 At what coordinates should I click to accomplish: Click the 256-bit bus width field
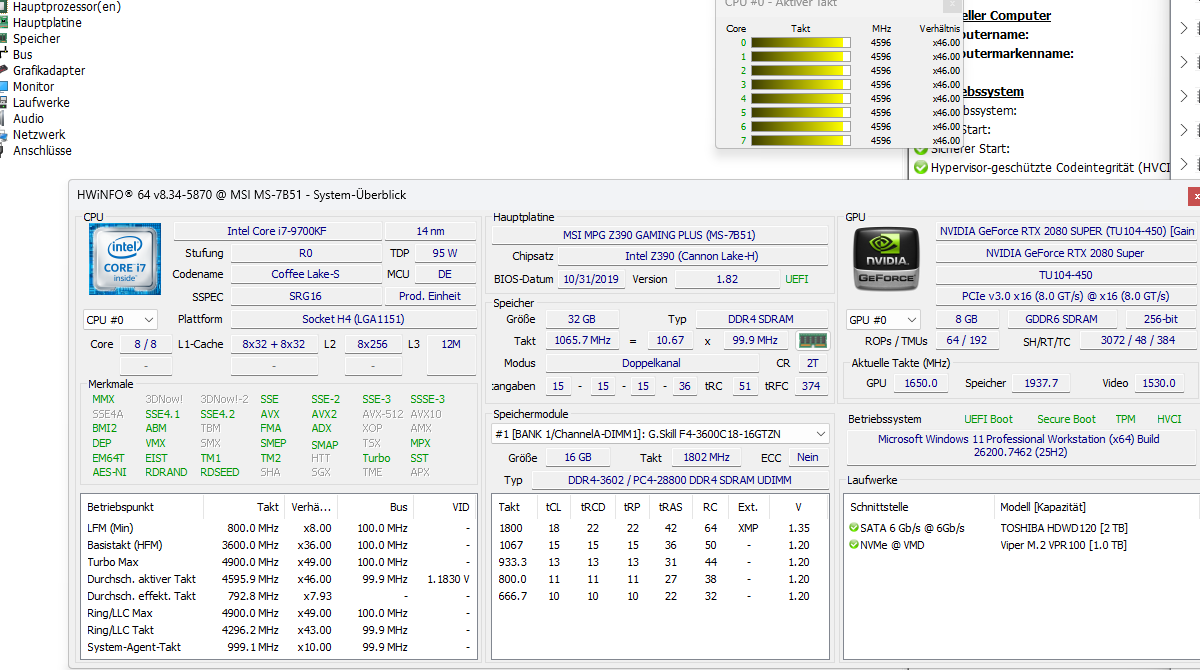(x=1160, y=319)
